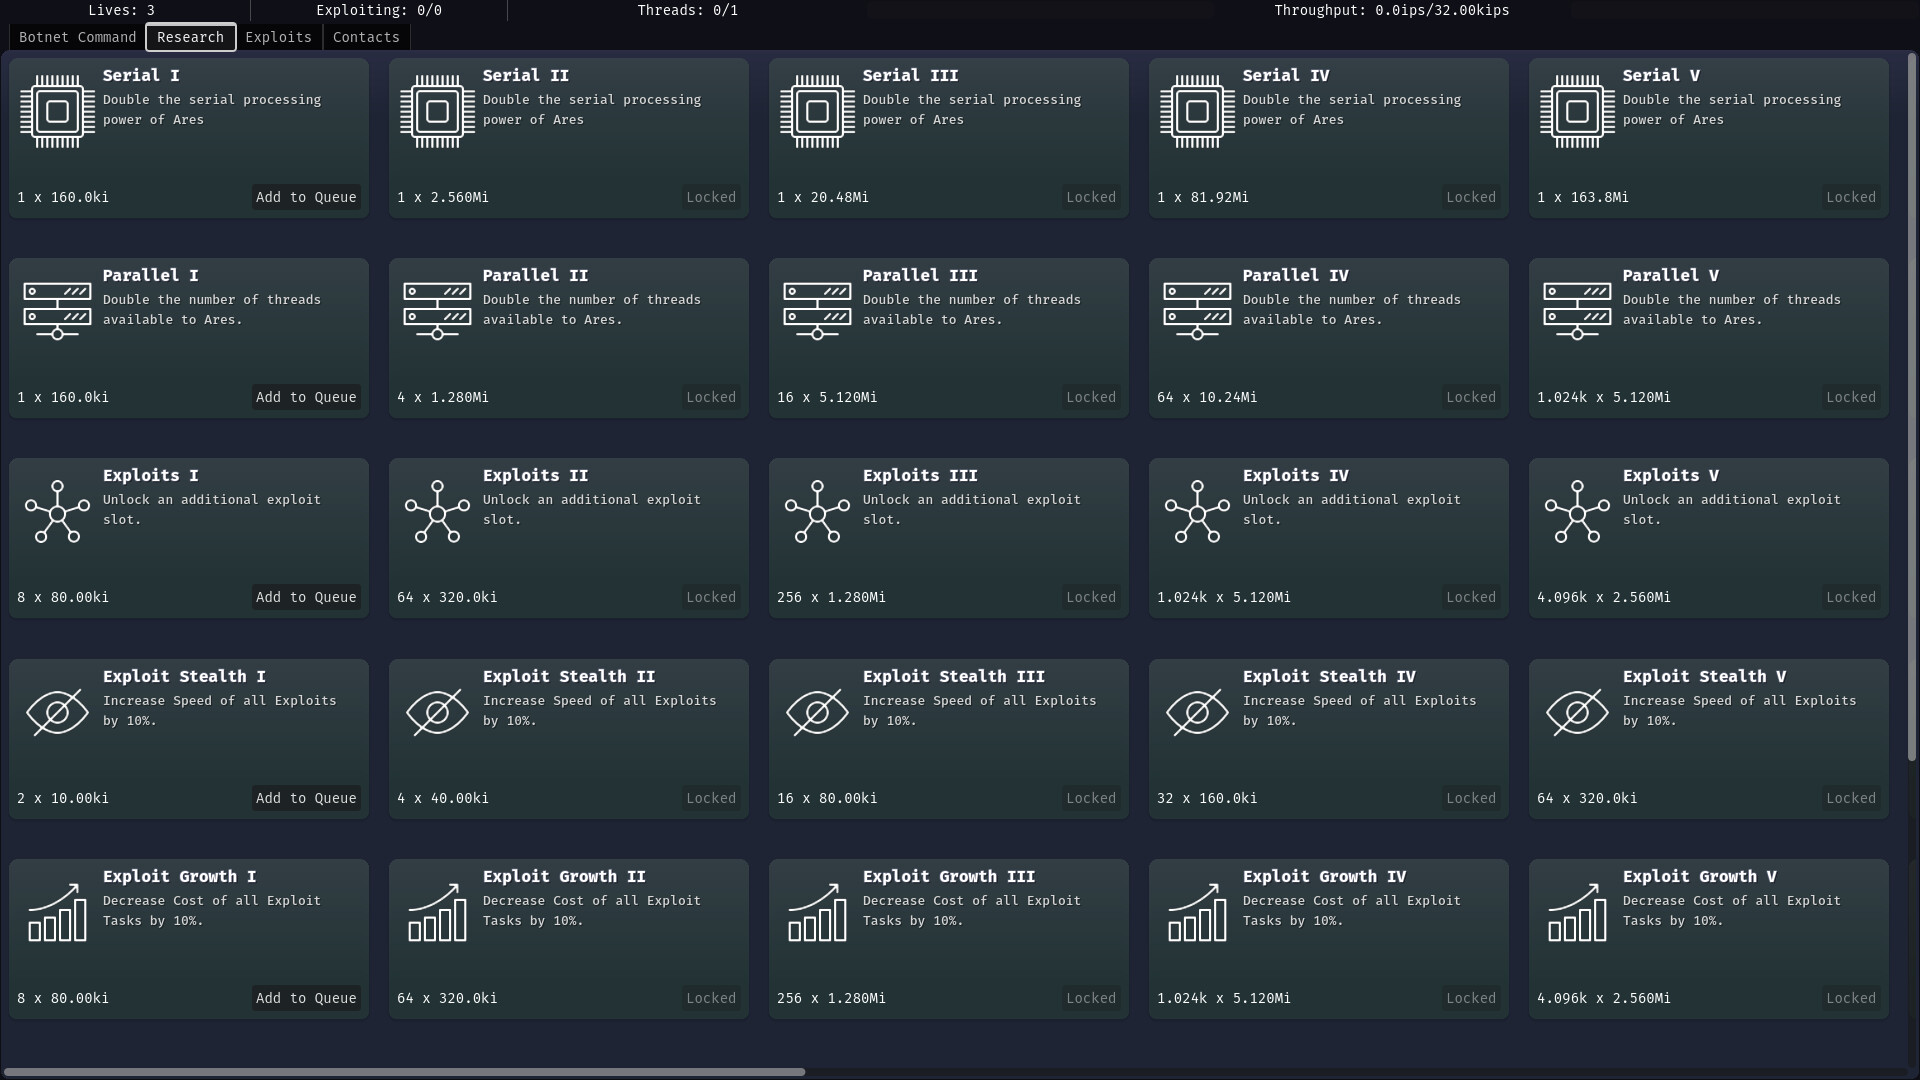Click the bar chart icon on Exploit Growth I
The image size is (1920, 1080).
(57, 912)
